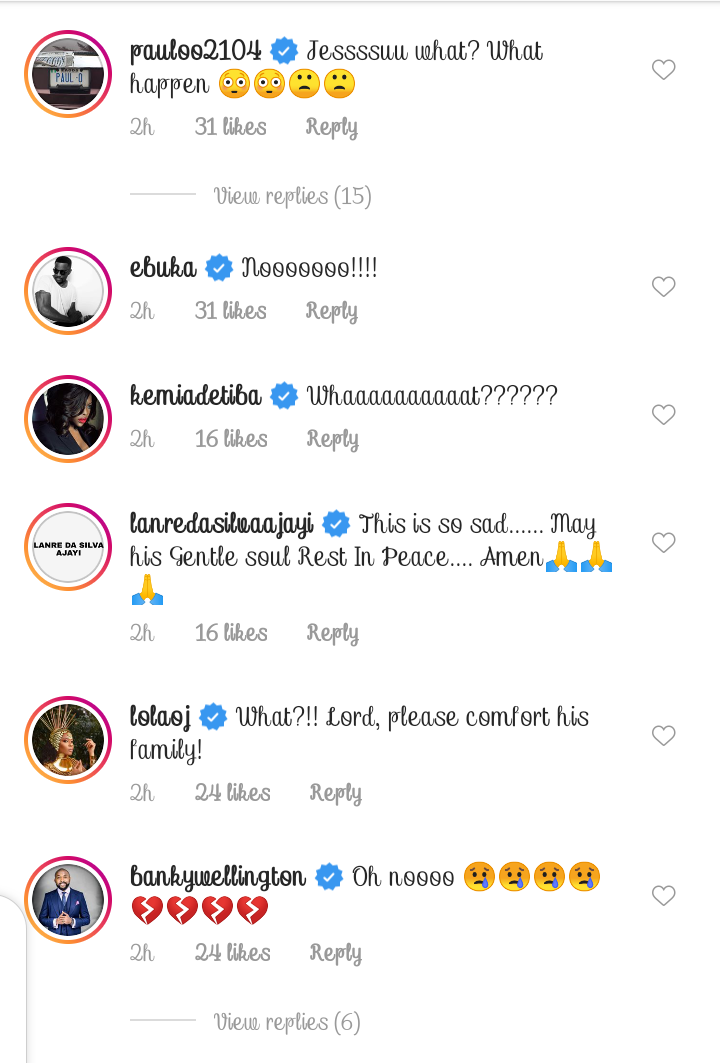Screen dimensions: 720x1063
Task: Show 6 replies under bankywellington's comment
Action: point(286,1022)
